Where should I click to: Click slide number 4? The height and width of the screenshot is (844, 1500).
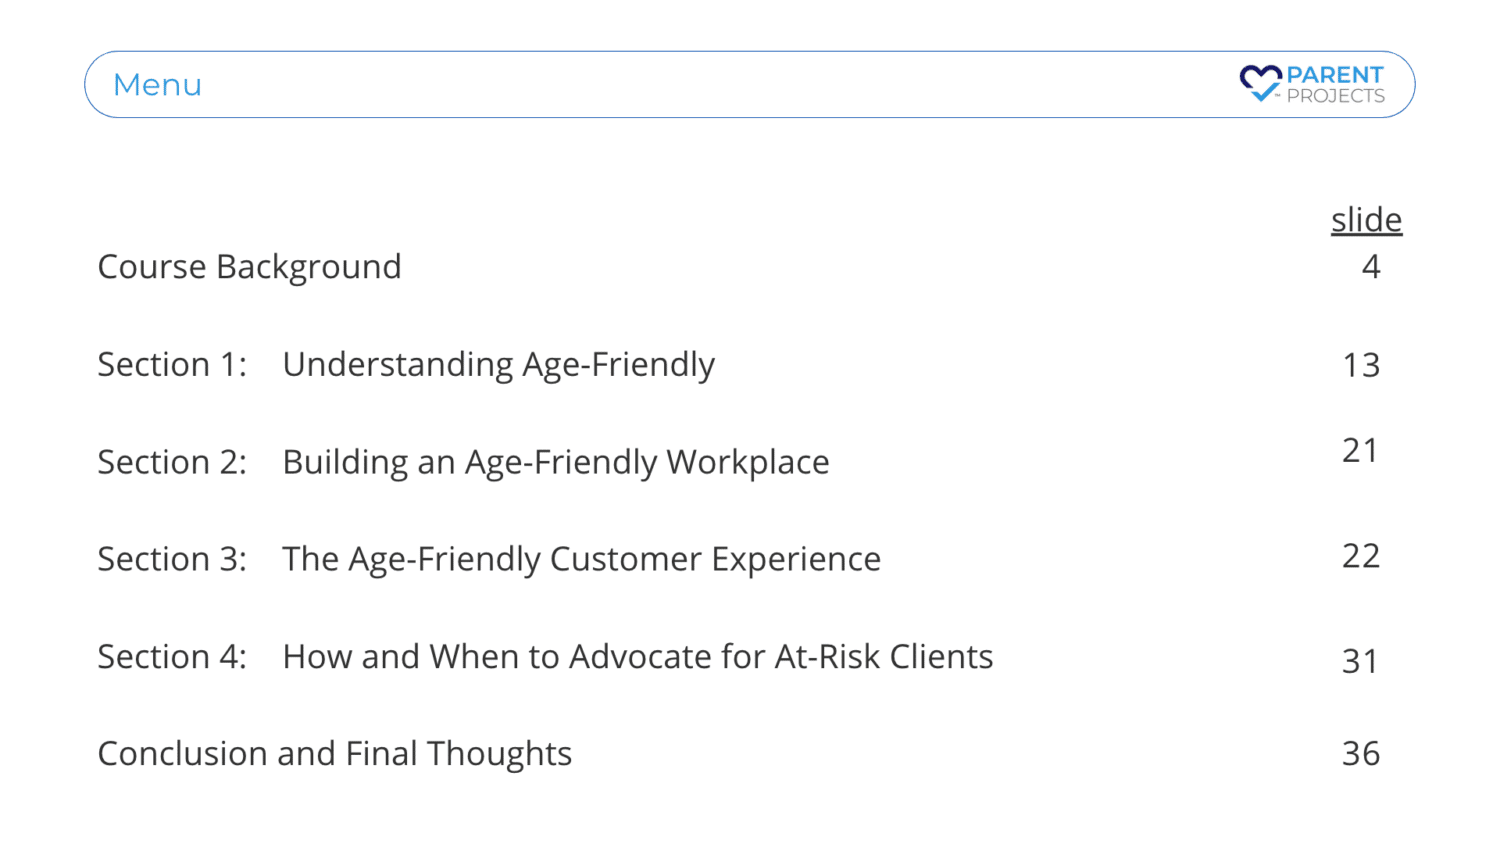pyautogui.click(x=1371, y=267)
